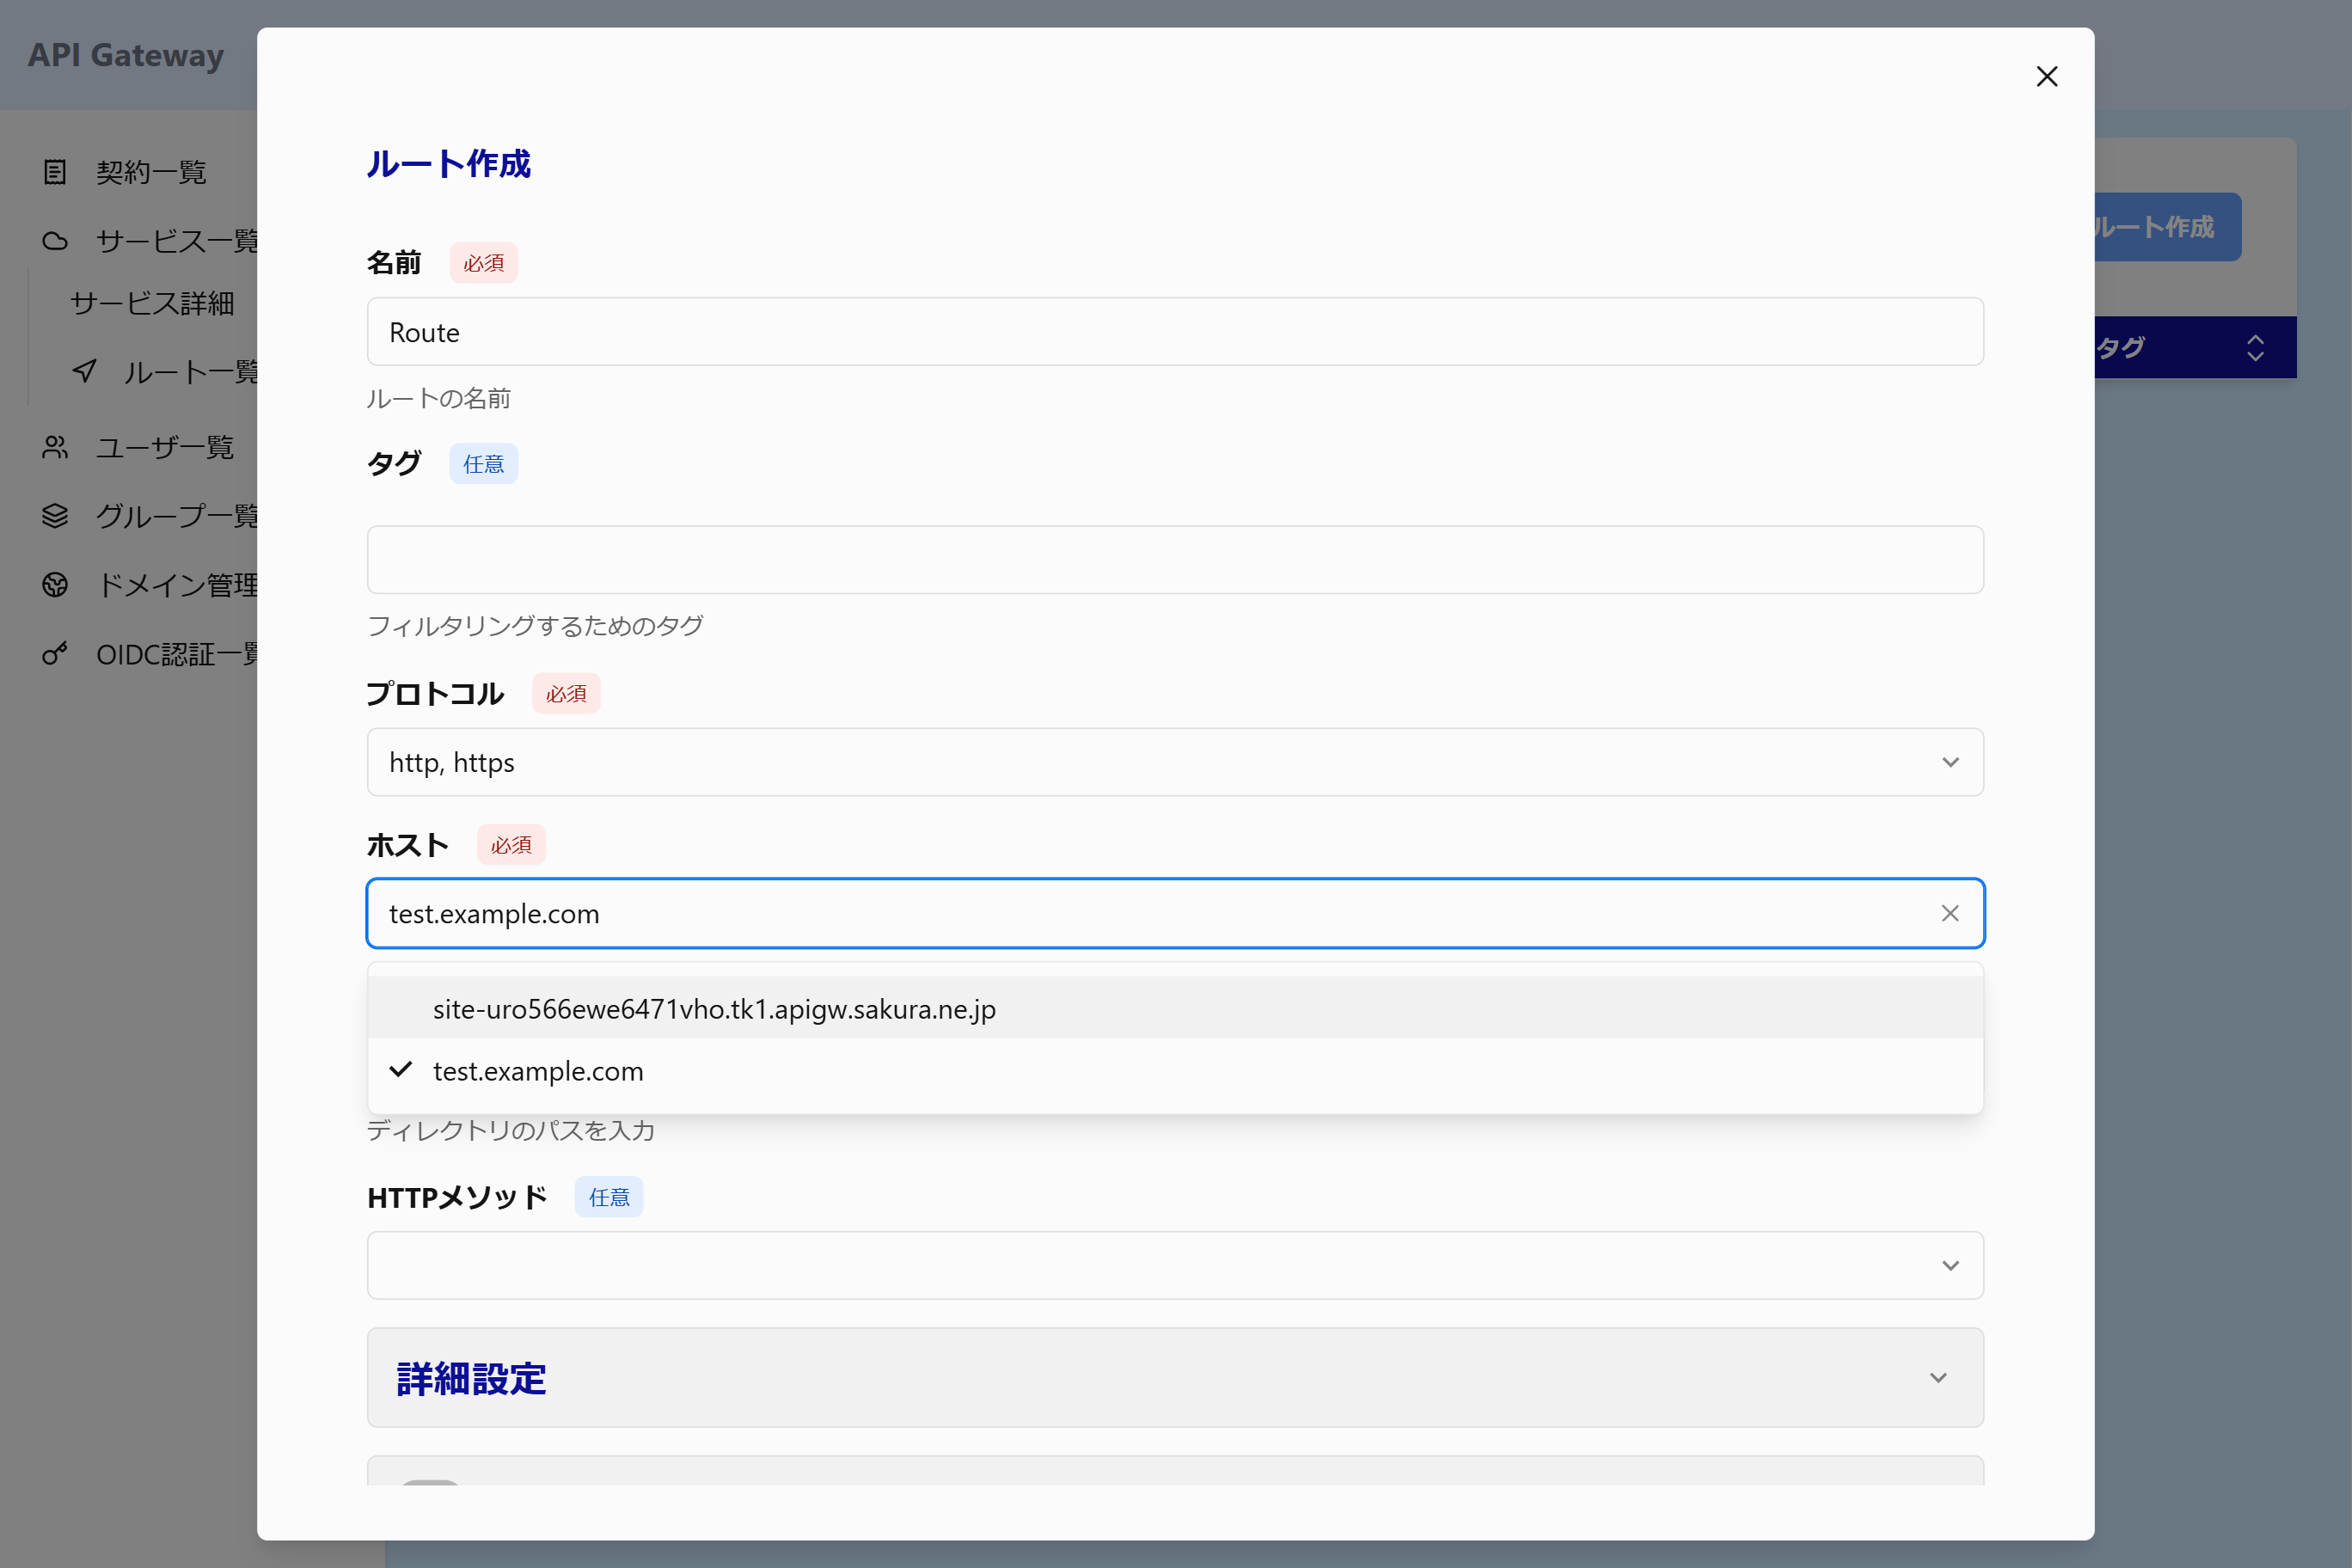The image size is (2352, 1568).
Task: Open サービス詳細 in sidebar
Action: tap(152, 303)
